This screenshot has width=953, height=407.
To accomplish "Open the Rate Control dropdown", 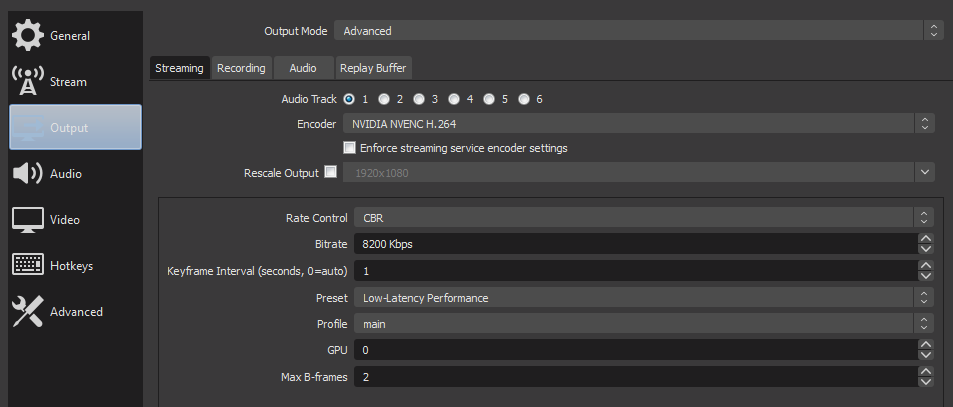I will pos(644,217).
